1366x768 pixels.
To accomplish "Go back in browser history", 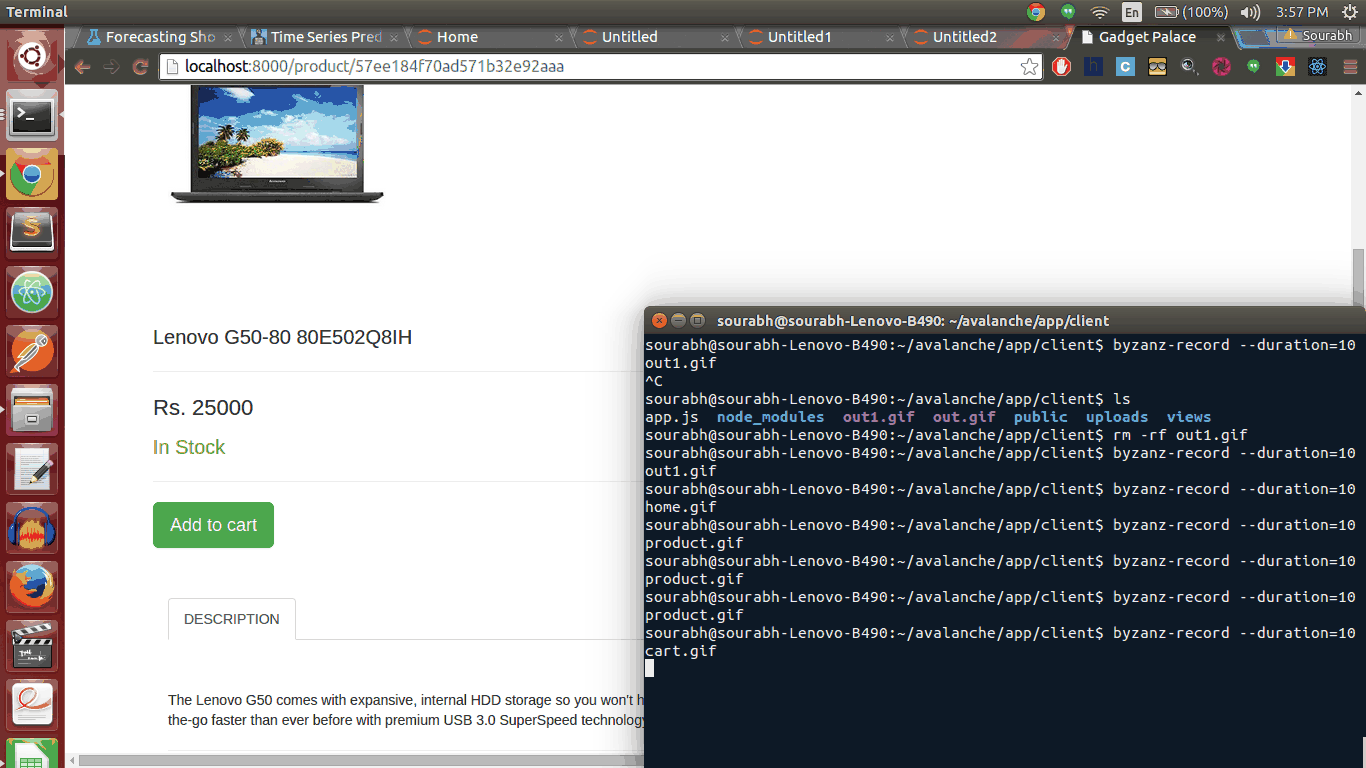I will (82, 67).
